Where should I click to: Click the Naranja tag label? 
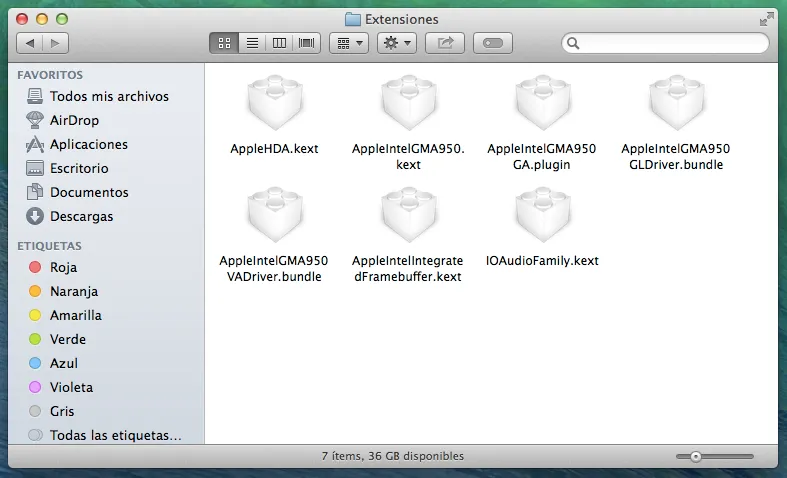pos(74,292)
